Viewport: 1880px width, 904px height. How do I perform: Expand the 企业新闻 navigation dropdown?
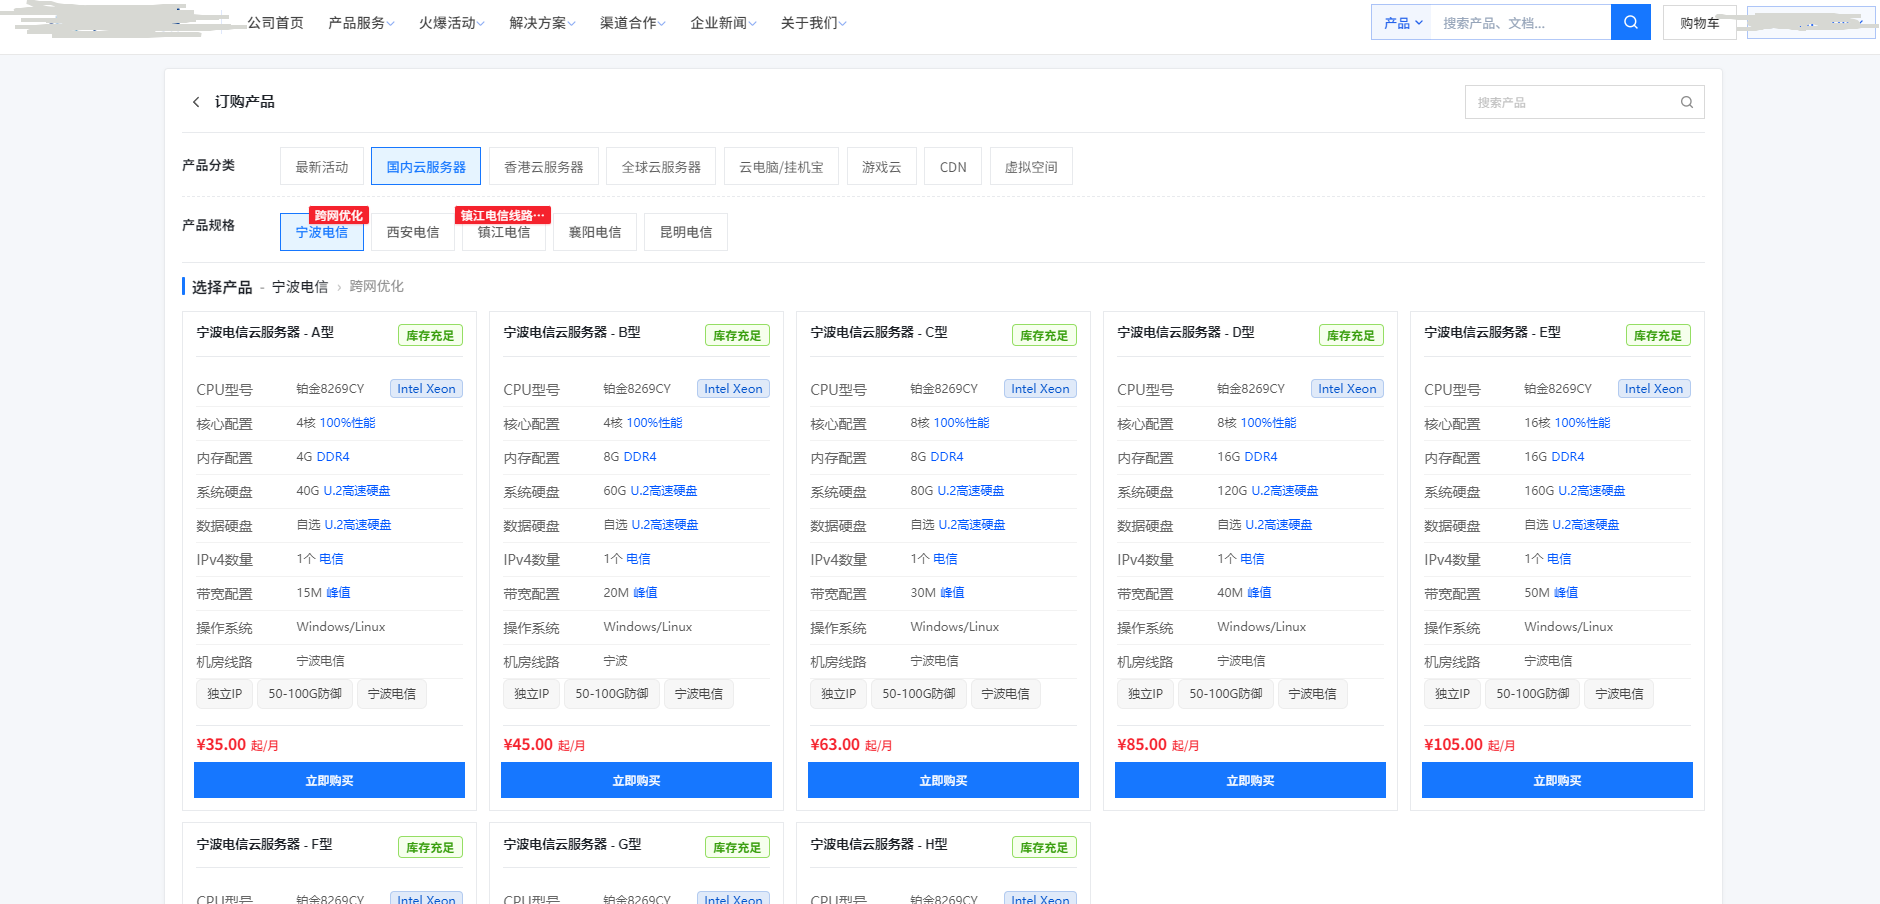click(723, 23)
